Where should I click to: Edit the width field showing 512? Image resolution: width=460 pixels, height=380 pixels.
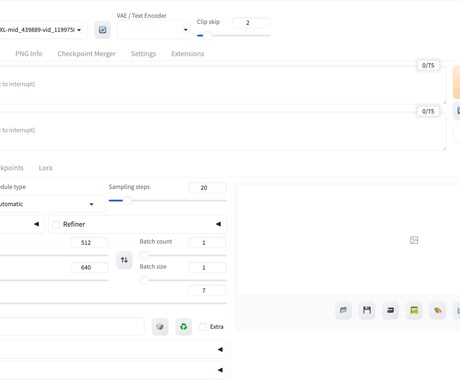click(89, 243)
